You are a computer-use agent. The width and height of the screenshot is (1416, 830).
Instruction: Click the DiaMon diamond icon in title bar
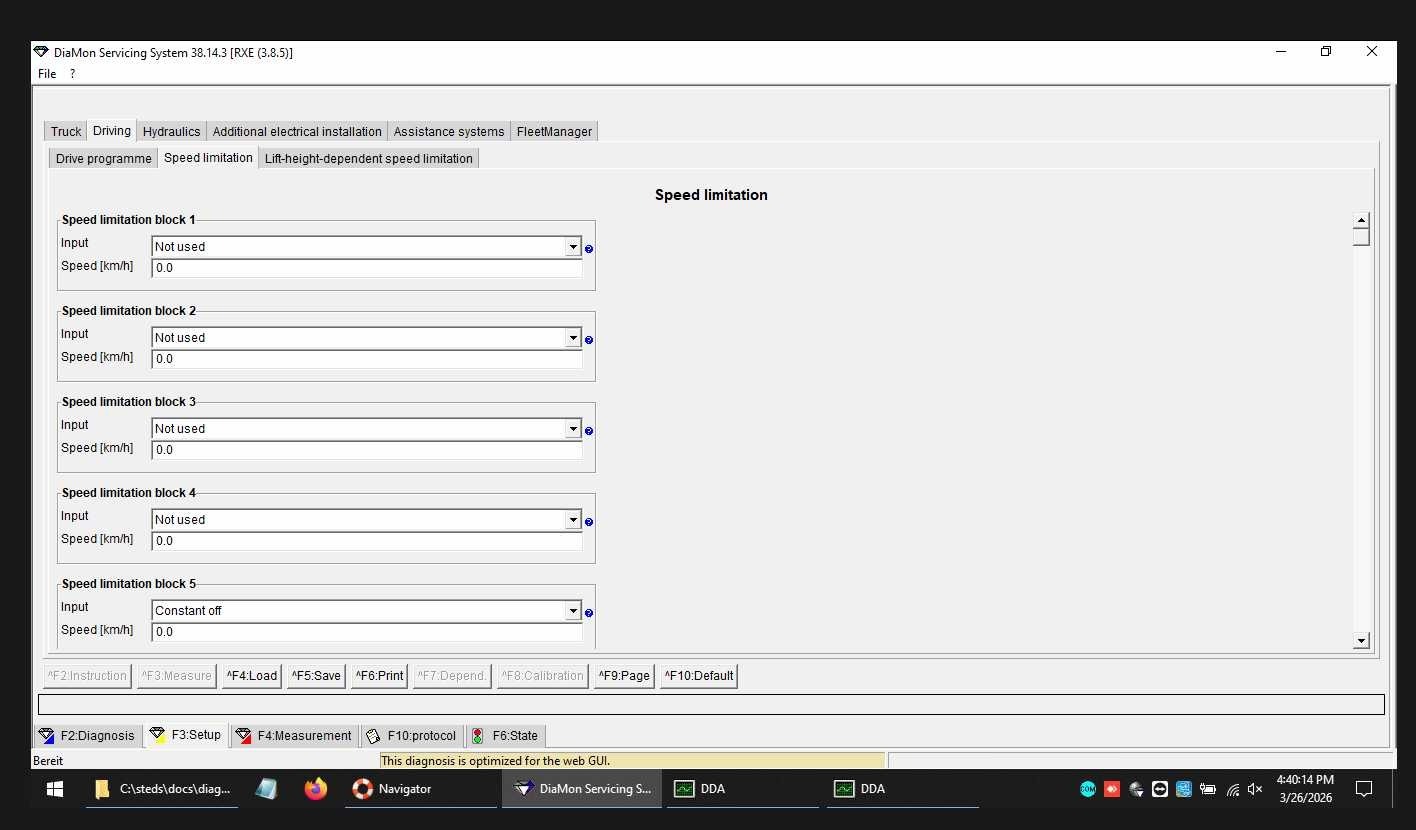pos(41,52)
